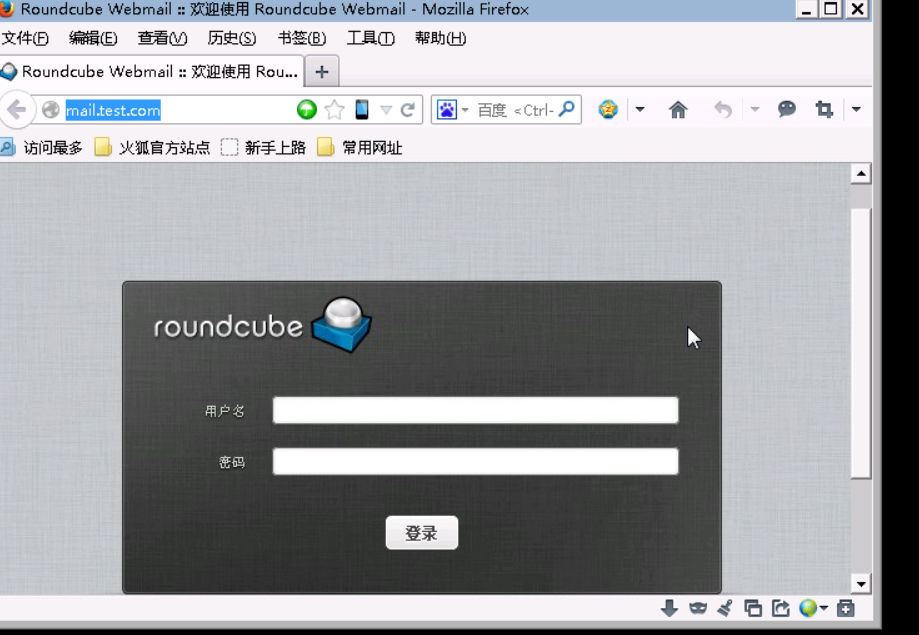Screen dimensions: 919x635
Task: Open the 文件(F) menu
Action: tap(25, 38)
